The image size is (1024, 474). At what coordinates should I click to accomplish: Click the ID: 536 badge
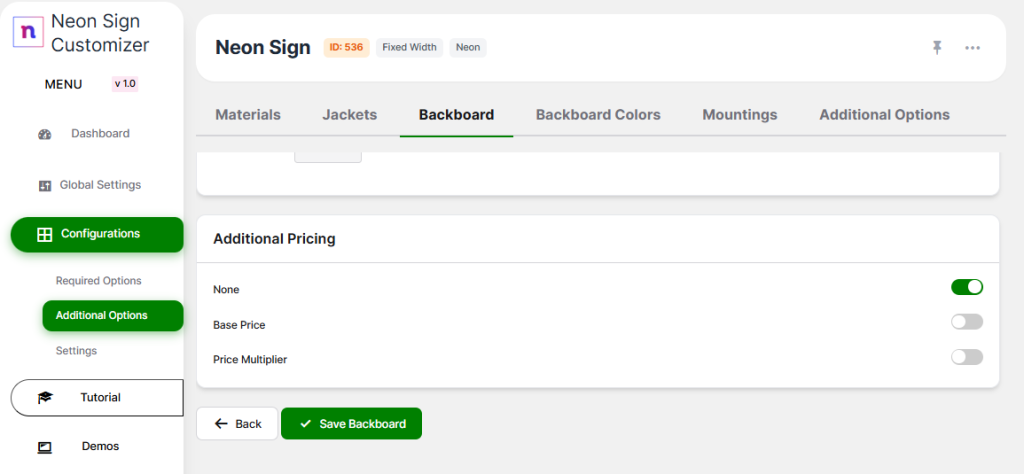(x=346, y=47)
